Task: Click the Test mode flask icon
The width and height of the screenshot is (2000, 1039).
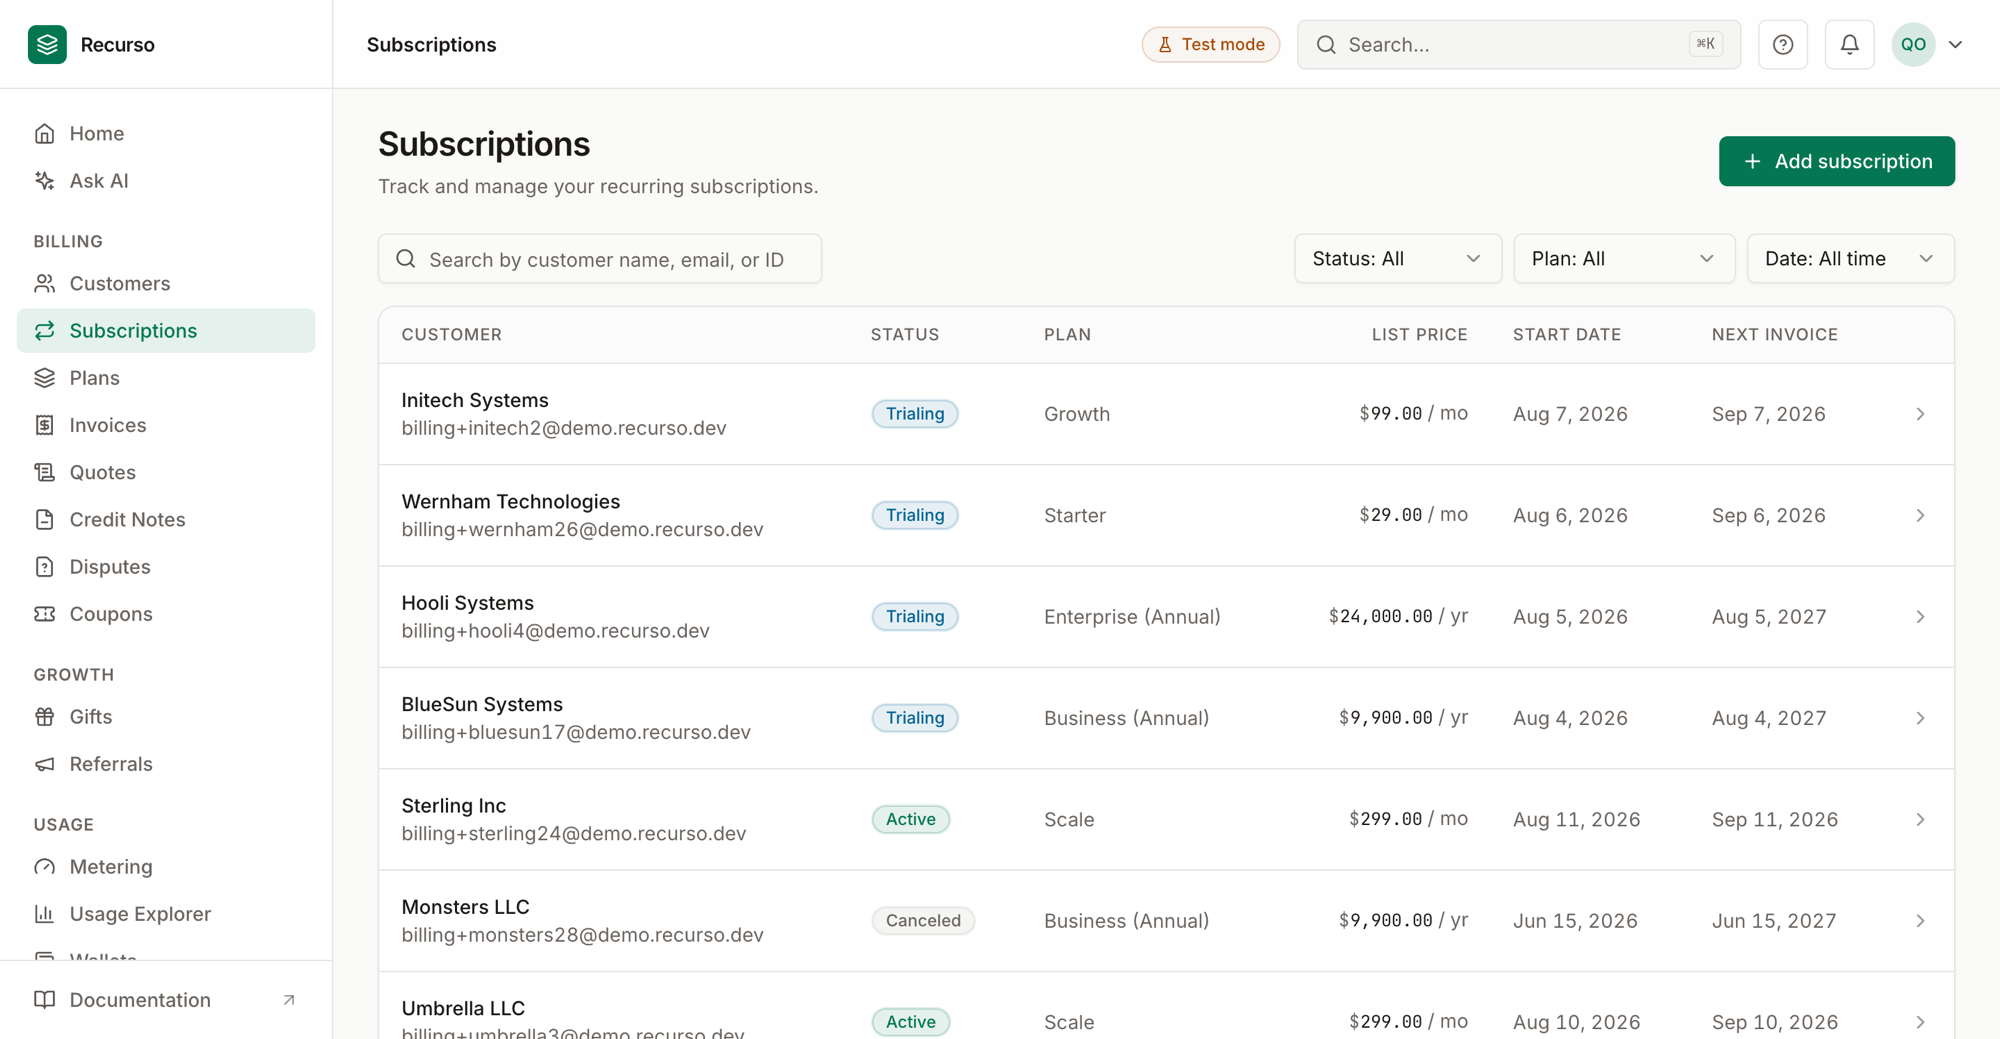Action: (x=1165, y=44)
